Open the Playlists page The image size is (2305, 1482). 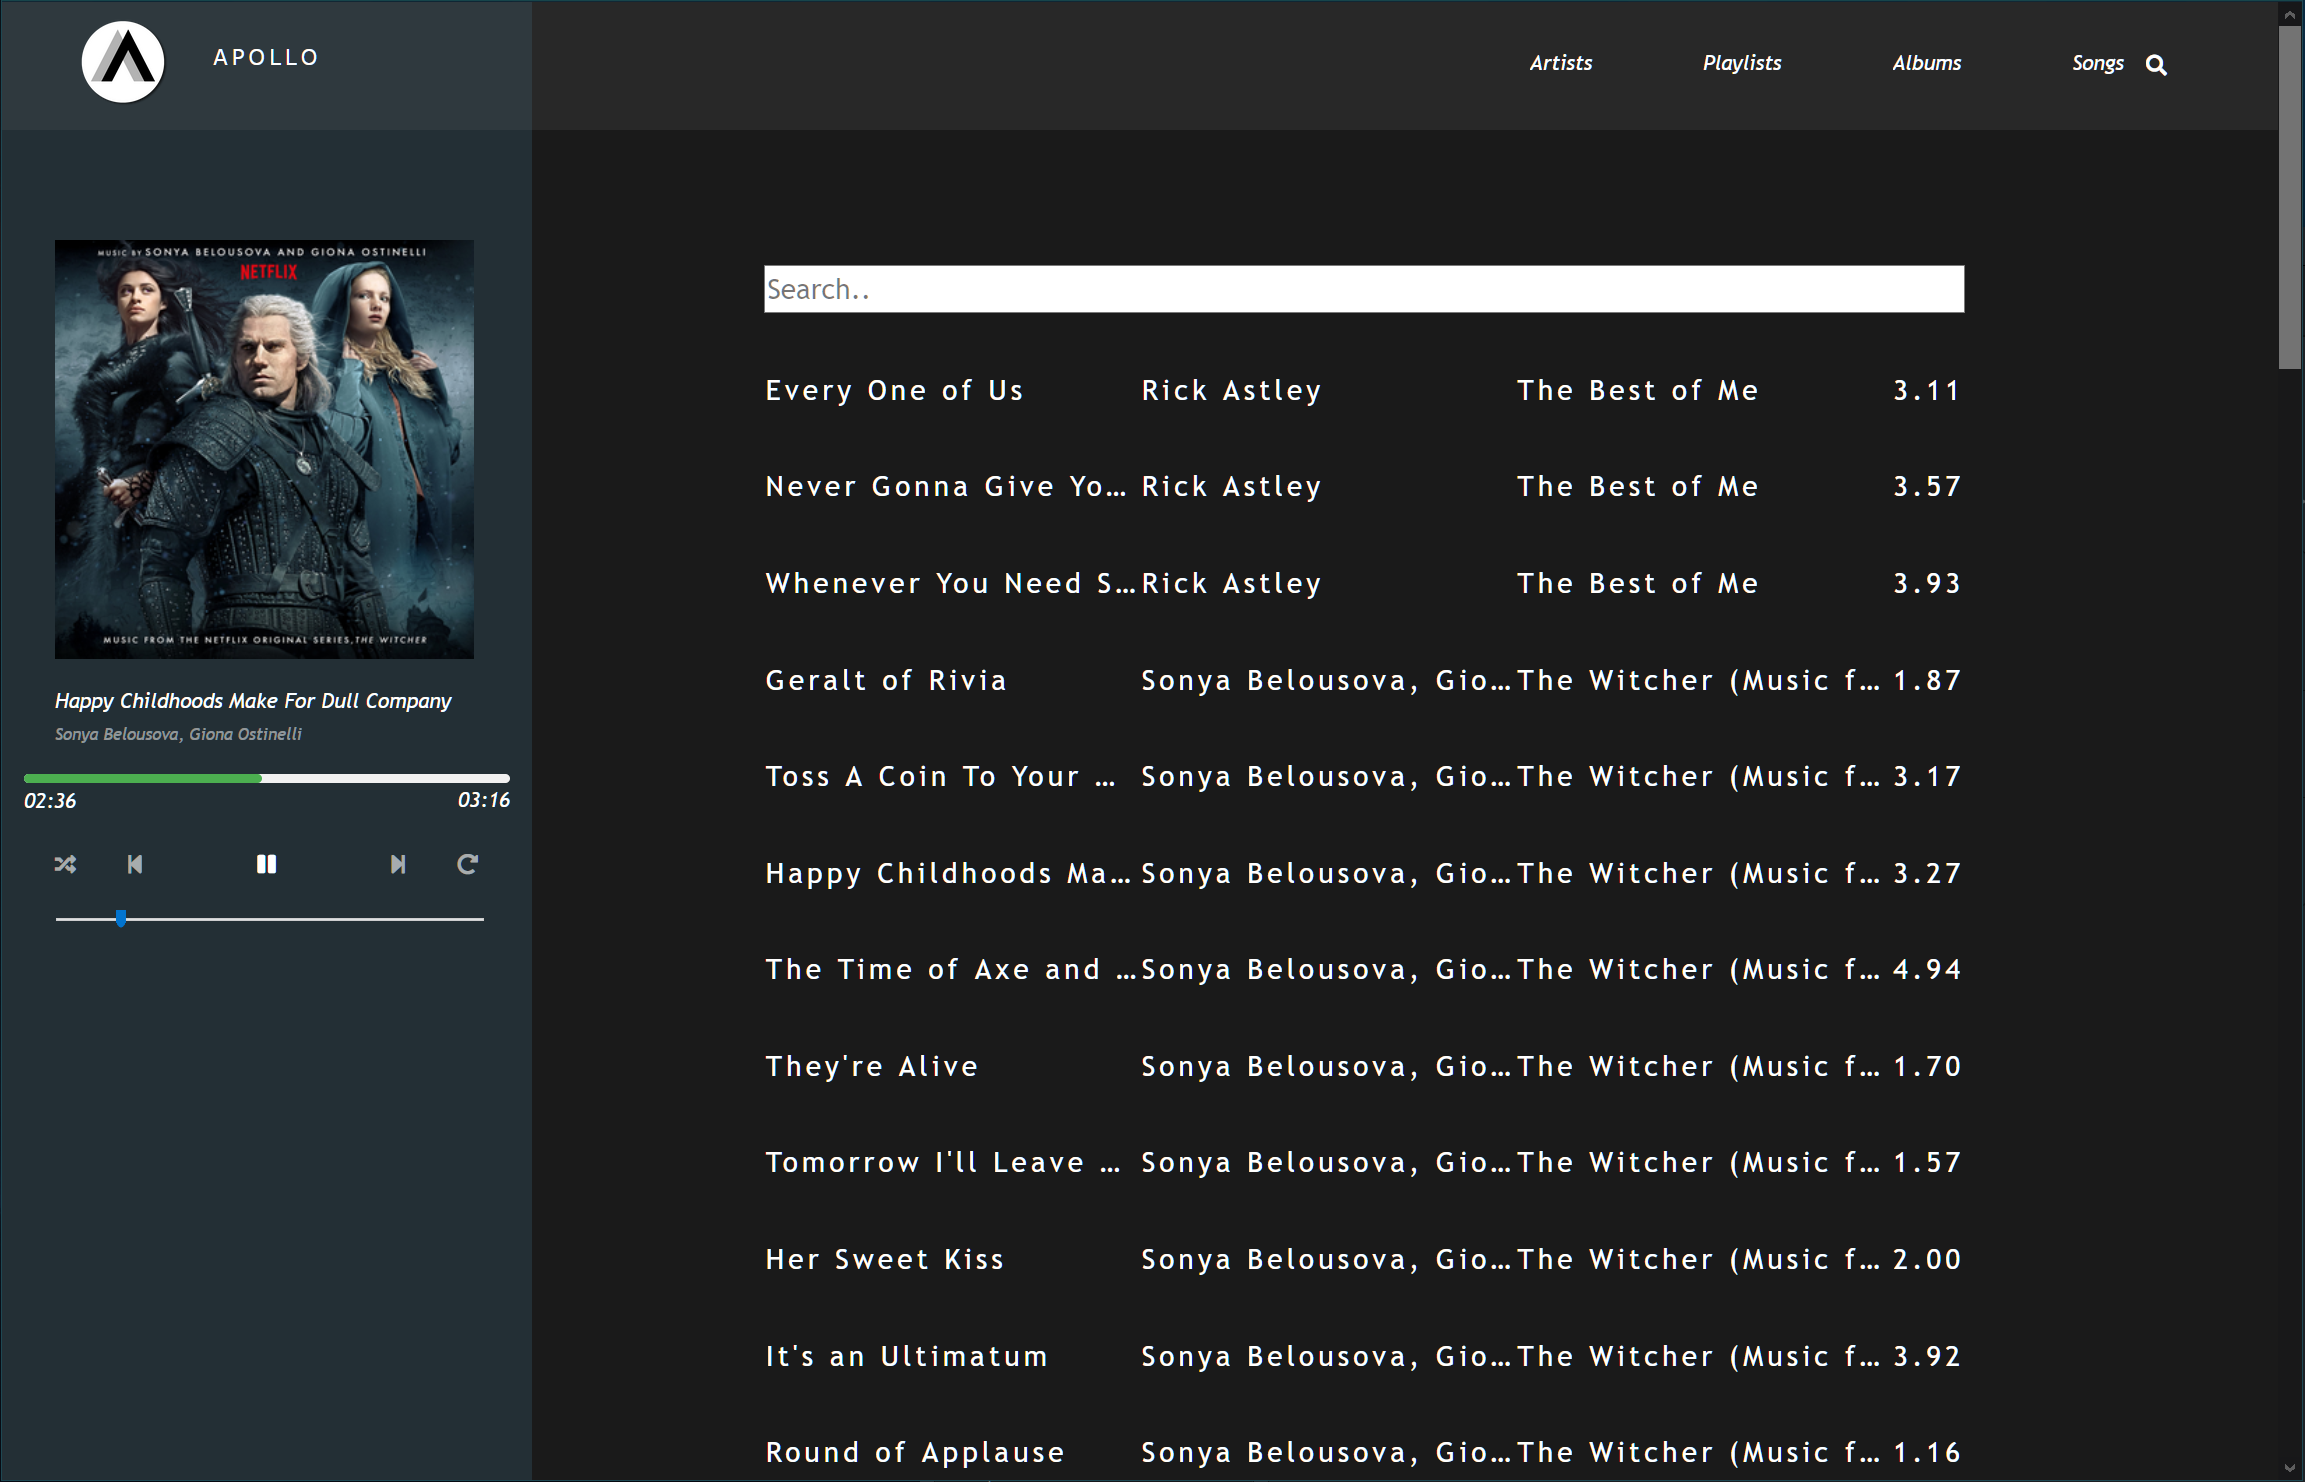point(1741,63)
